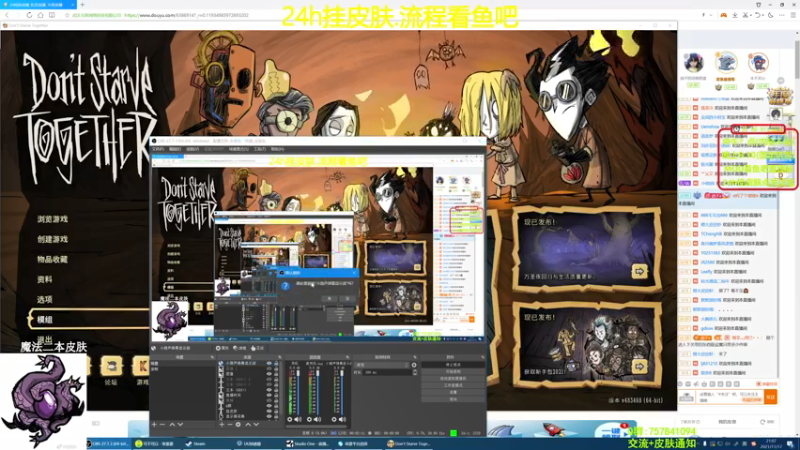Click the OBS Stop Streaming button
The image size is (800, 450).
point(453,365)
